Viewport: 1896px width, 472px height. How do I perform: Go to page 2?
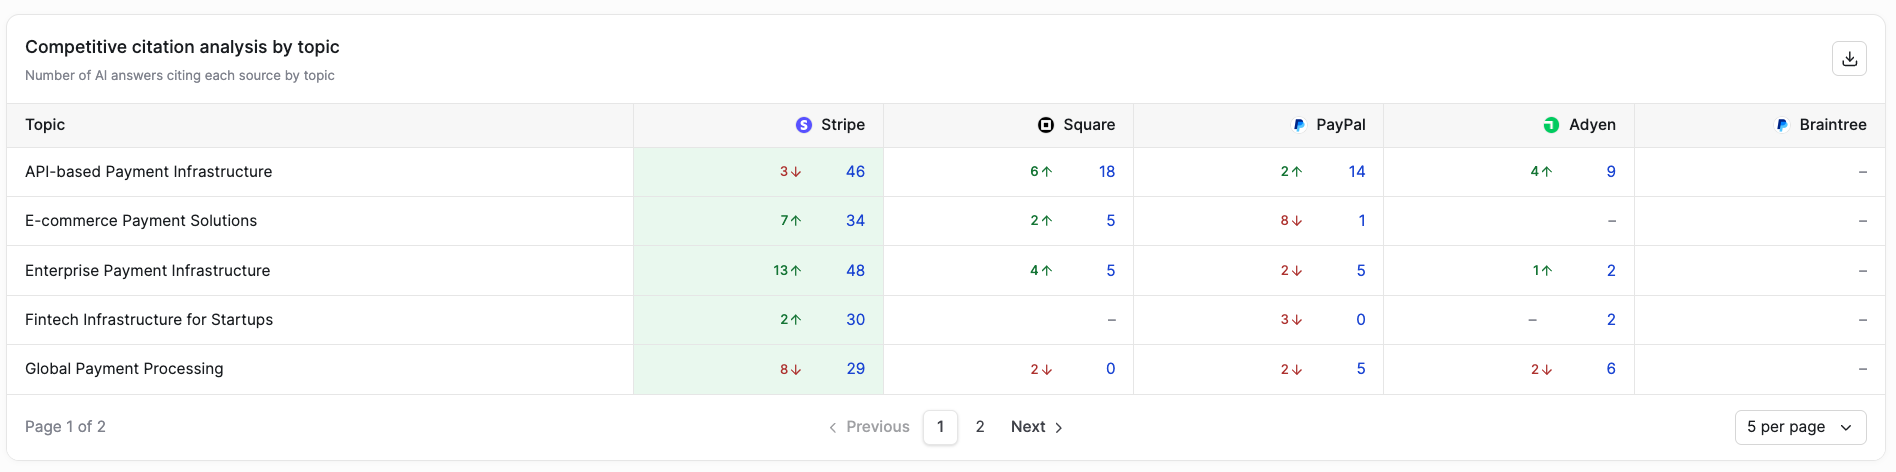point(980,427)
